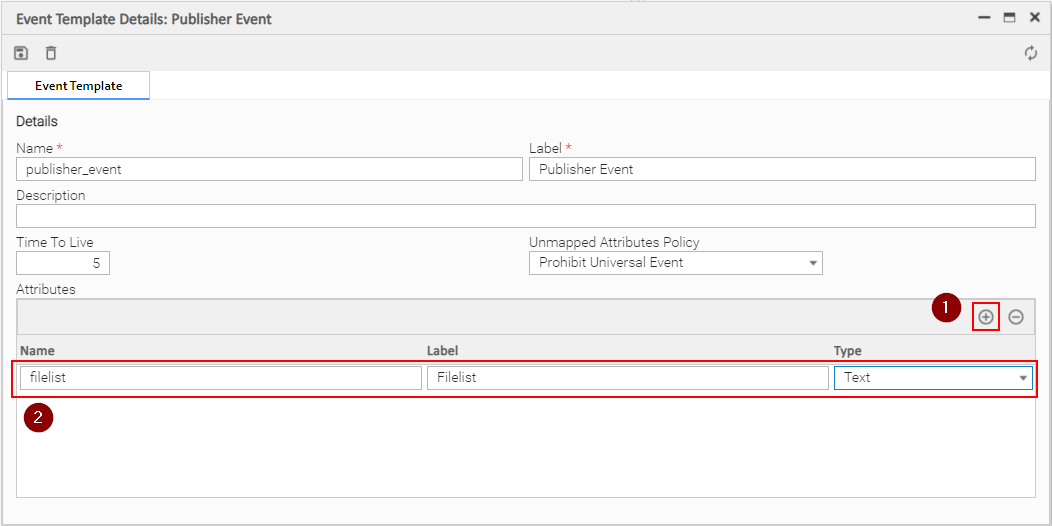Focus the Label field with Publisher Event
The width and height of the screenshot is (1052, 526).
(782, 169)
